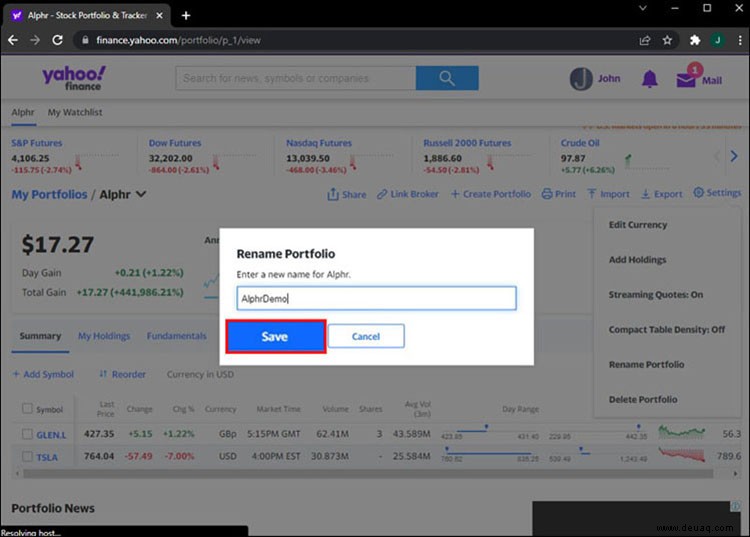Click the scrollbar right arrow

pyautogui.click(x=735, y=473)
